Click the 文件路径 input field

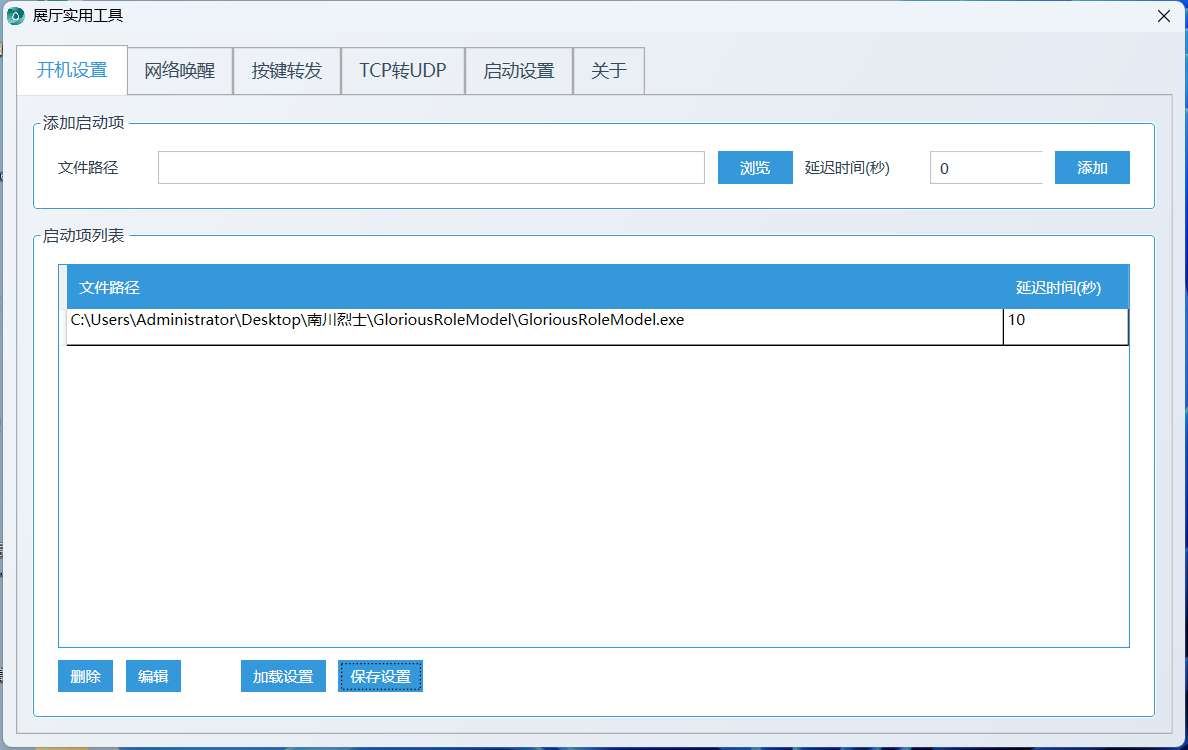[x=431, y=168]
